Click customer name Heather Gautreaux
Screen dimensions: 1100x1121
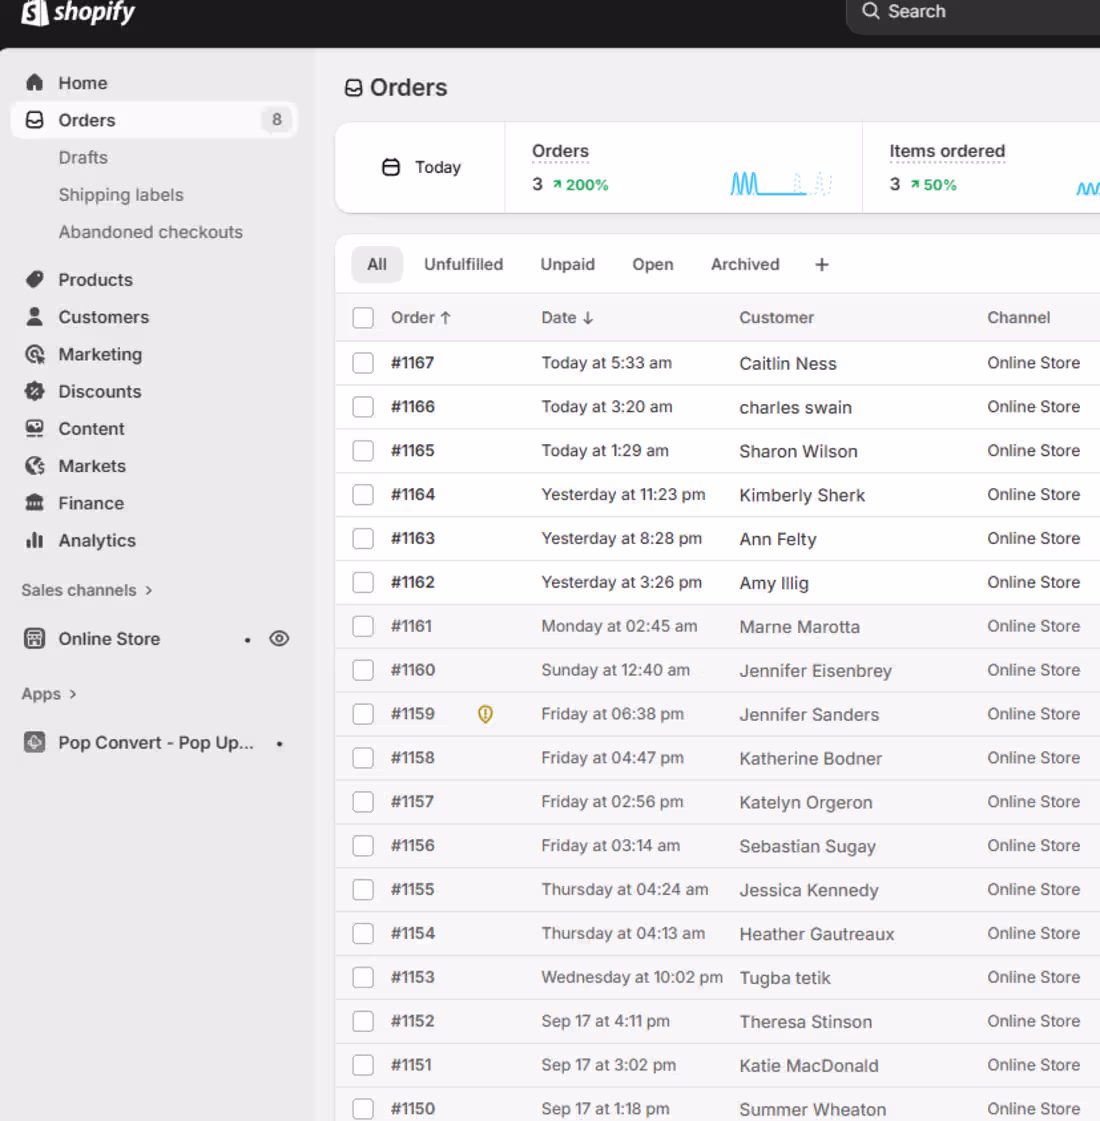point(816,934)
